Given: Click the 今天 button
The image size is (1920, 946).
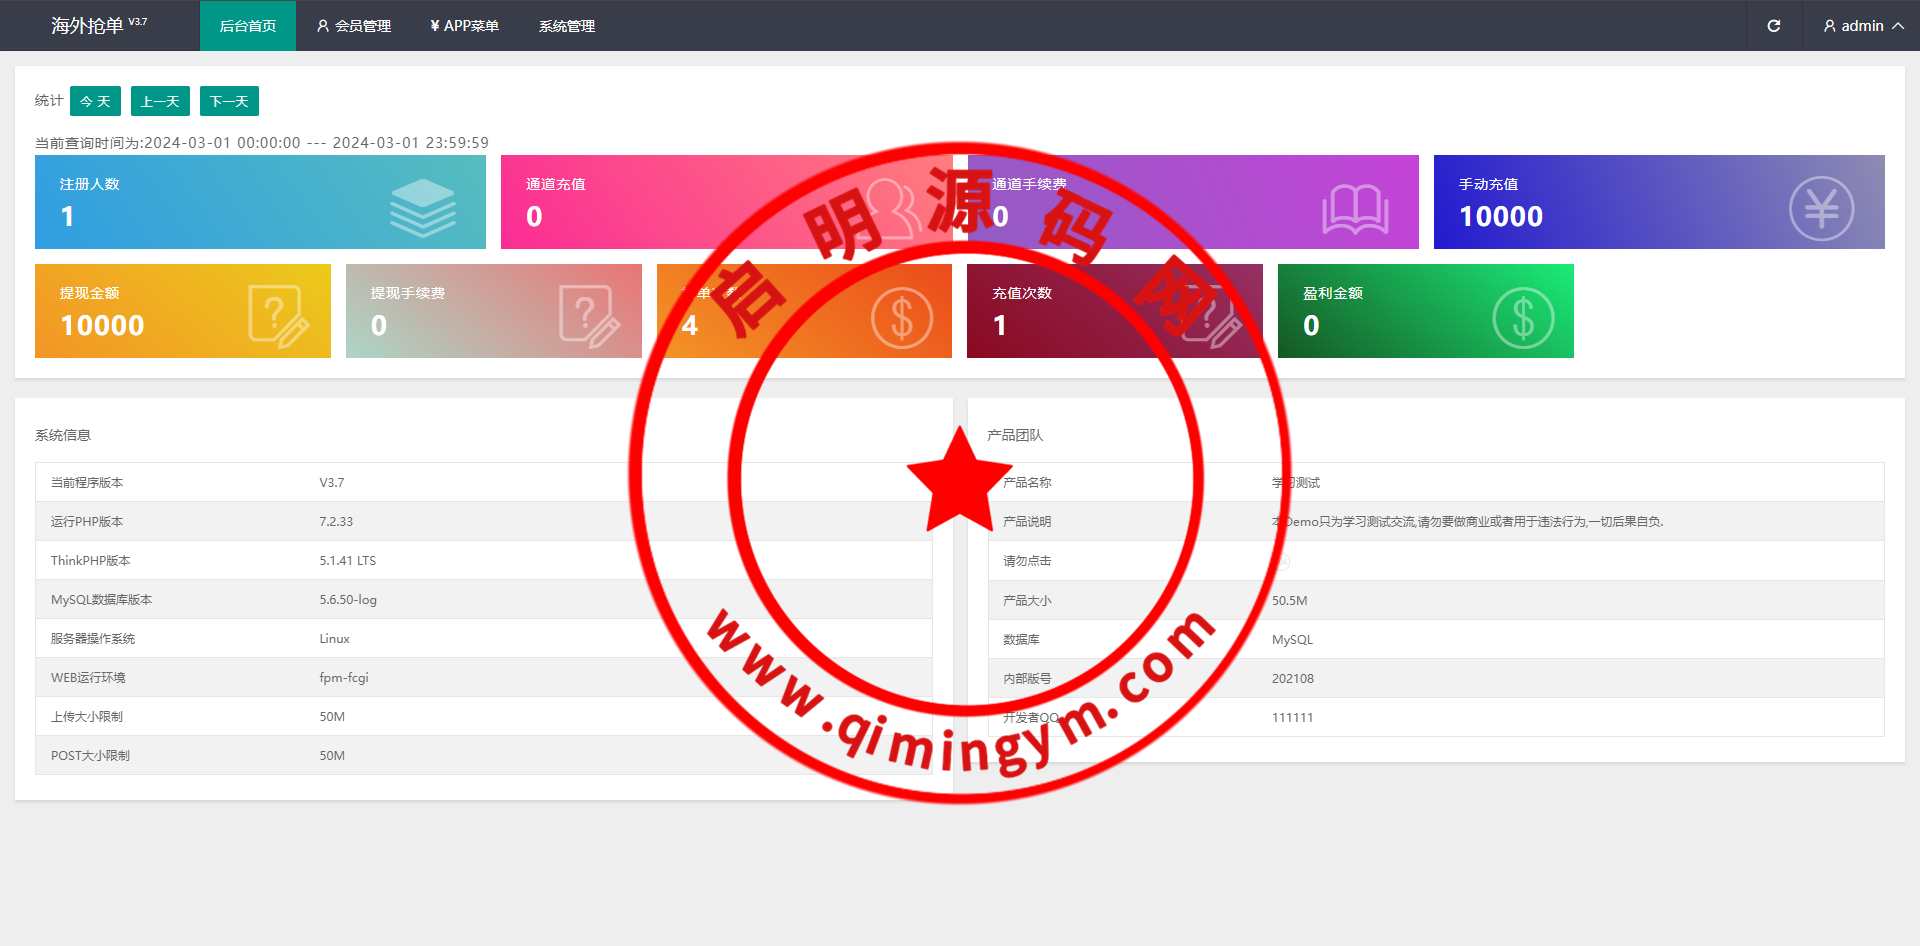Looking at the screenshot, I should (95, 101).
